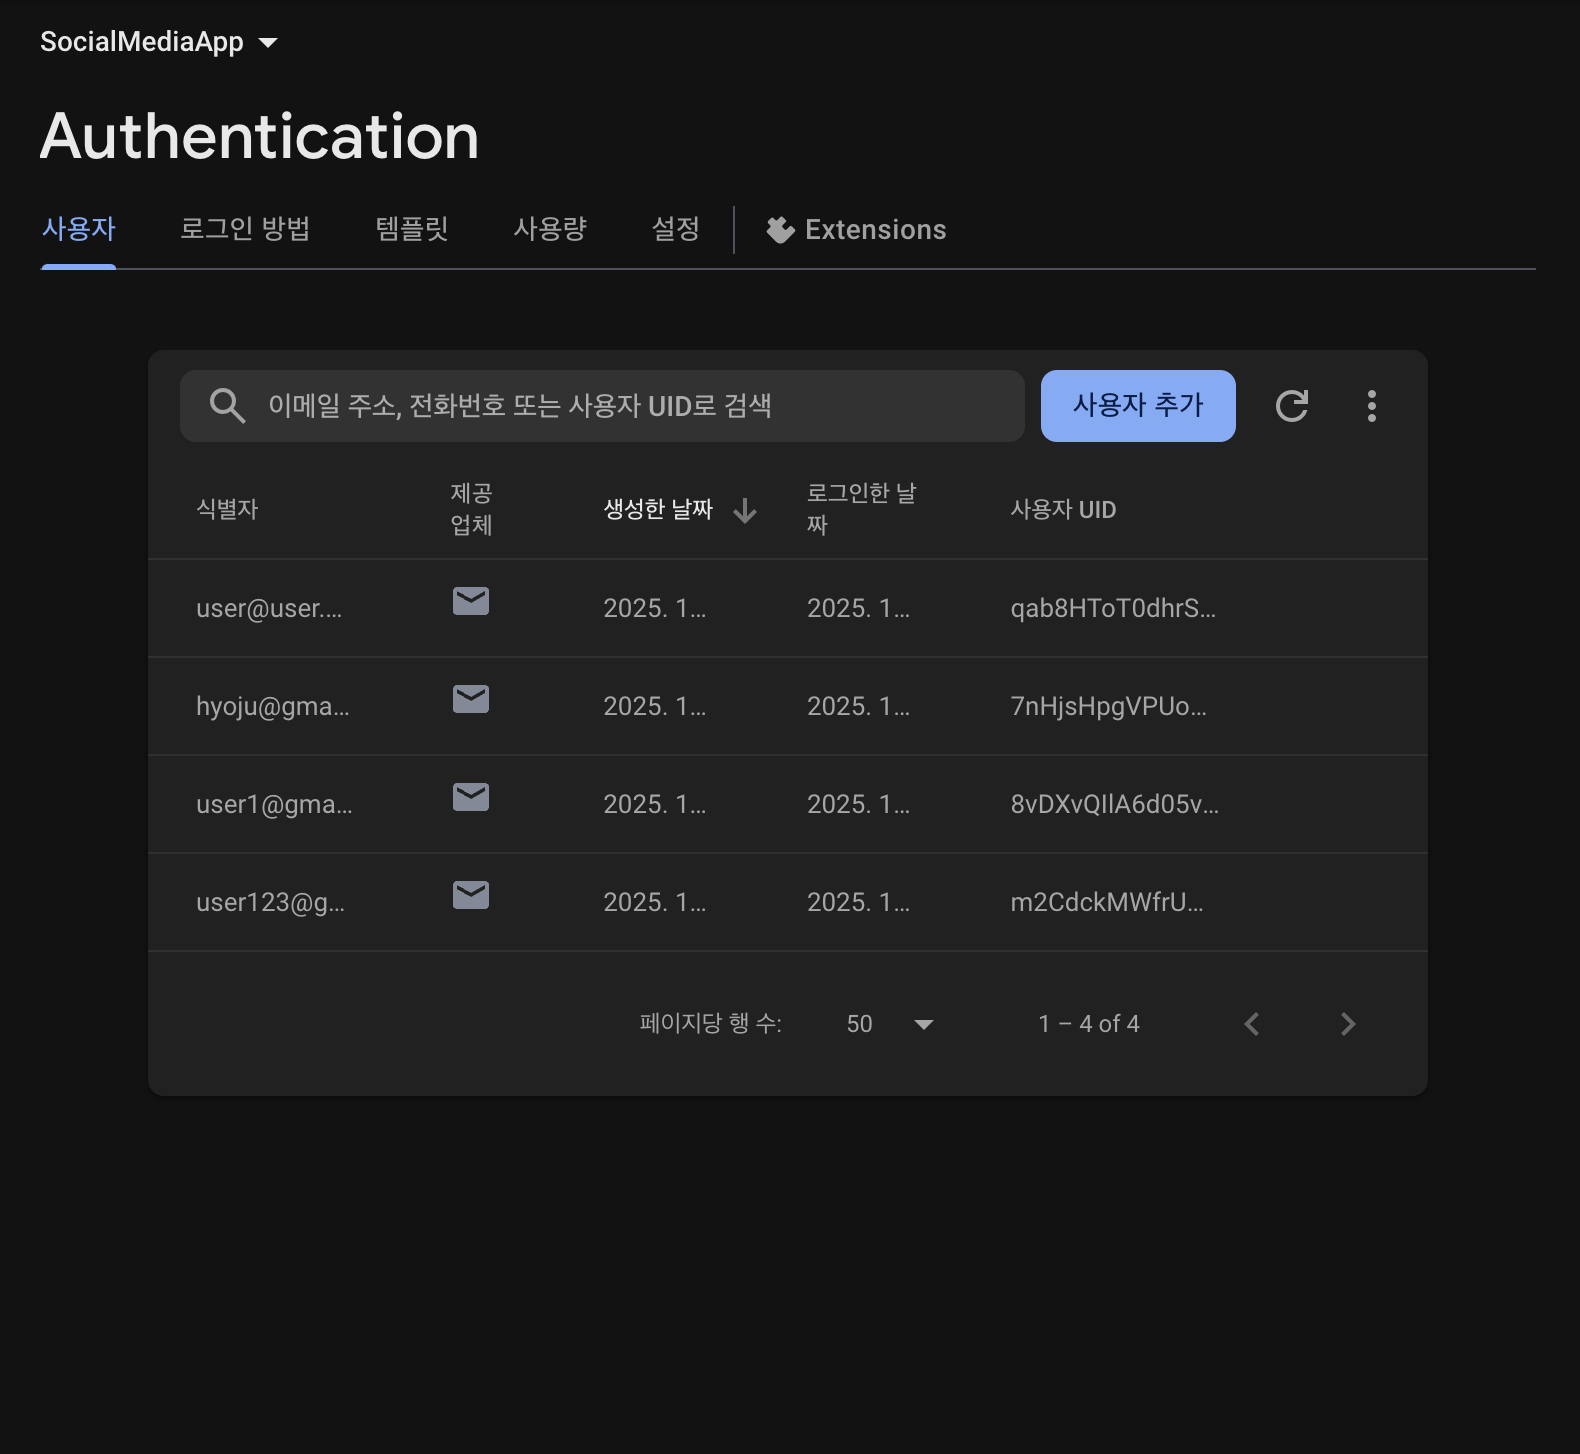Click the sign-in date in user123@g row

[859, 902]
